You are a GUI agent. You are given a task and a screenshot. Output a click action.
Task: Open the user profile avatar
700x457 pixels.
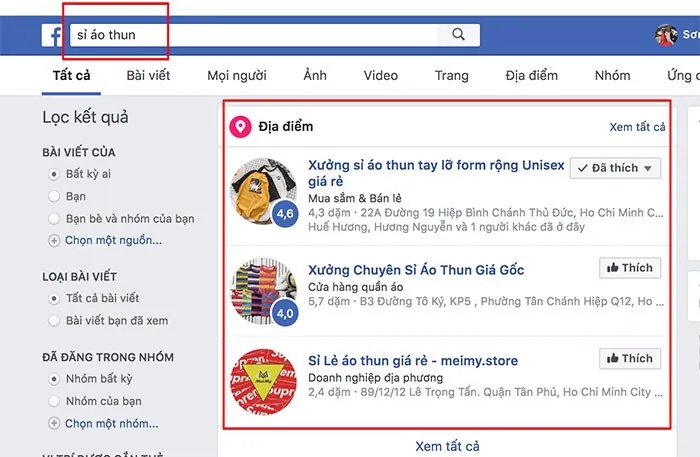point(666,35)
